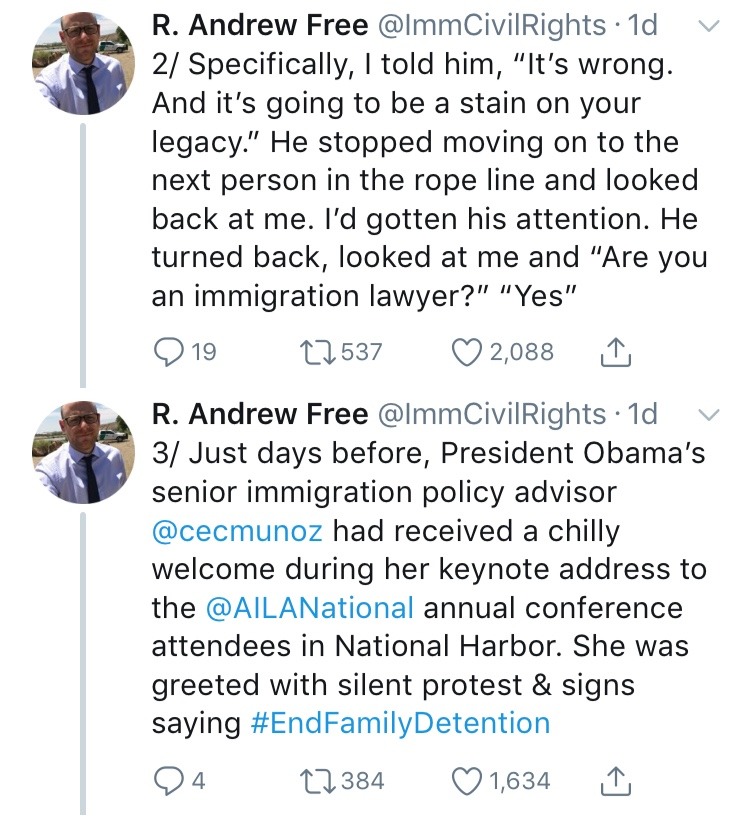
Task: Expand options chevron on the second tweet
Action: coord(707,414)
